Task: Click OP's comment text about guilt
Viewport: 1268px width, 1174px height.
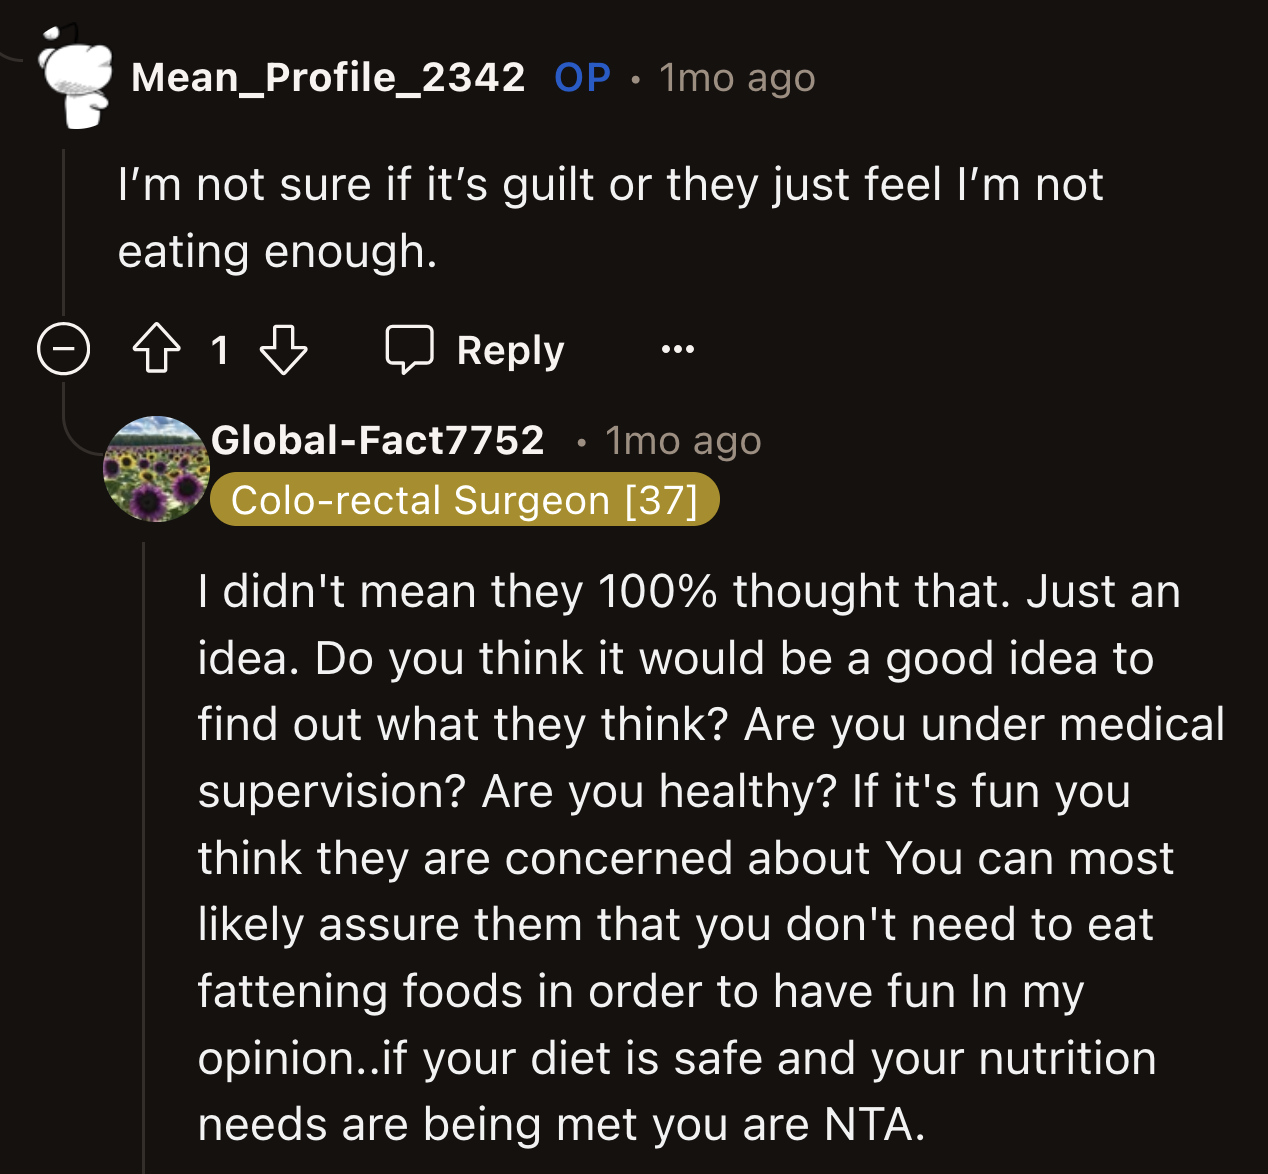Action: point(610,216)
